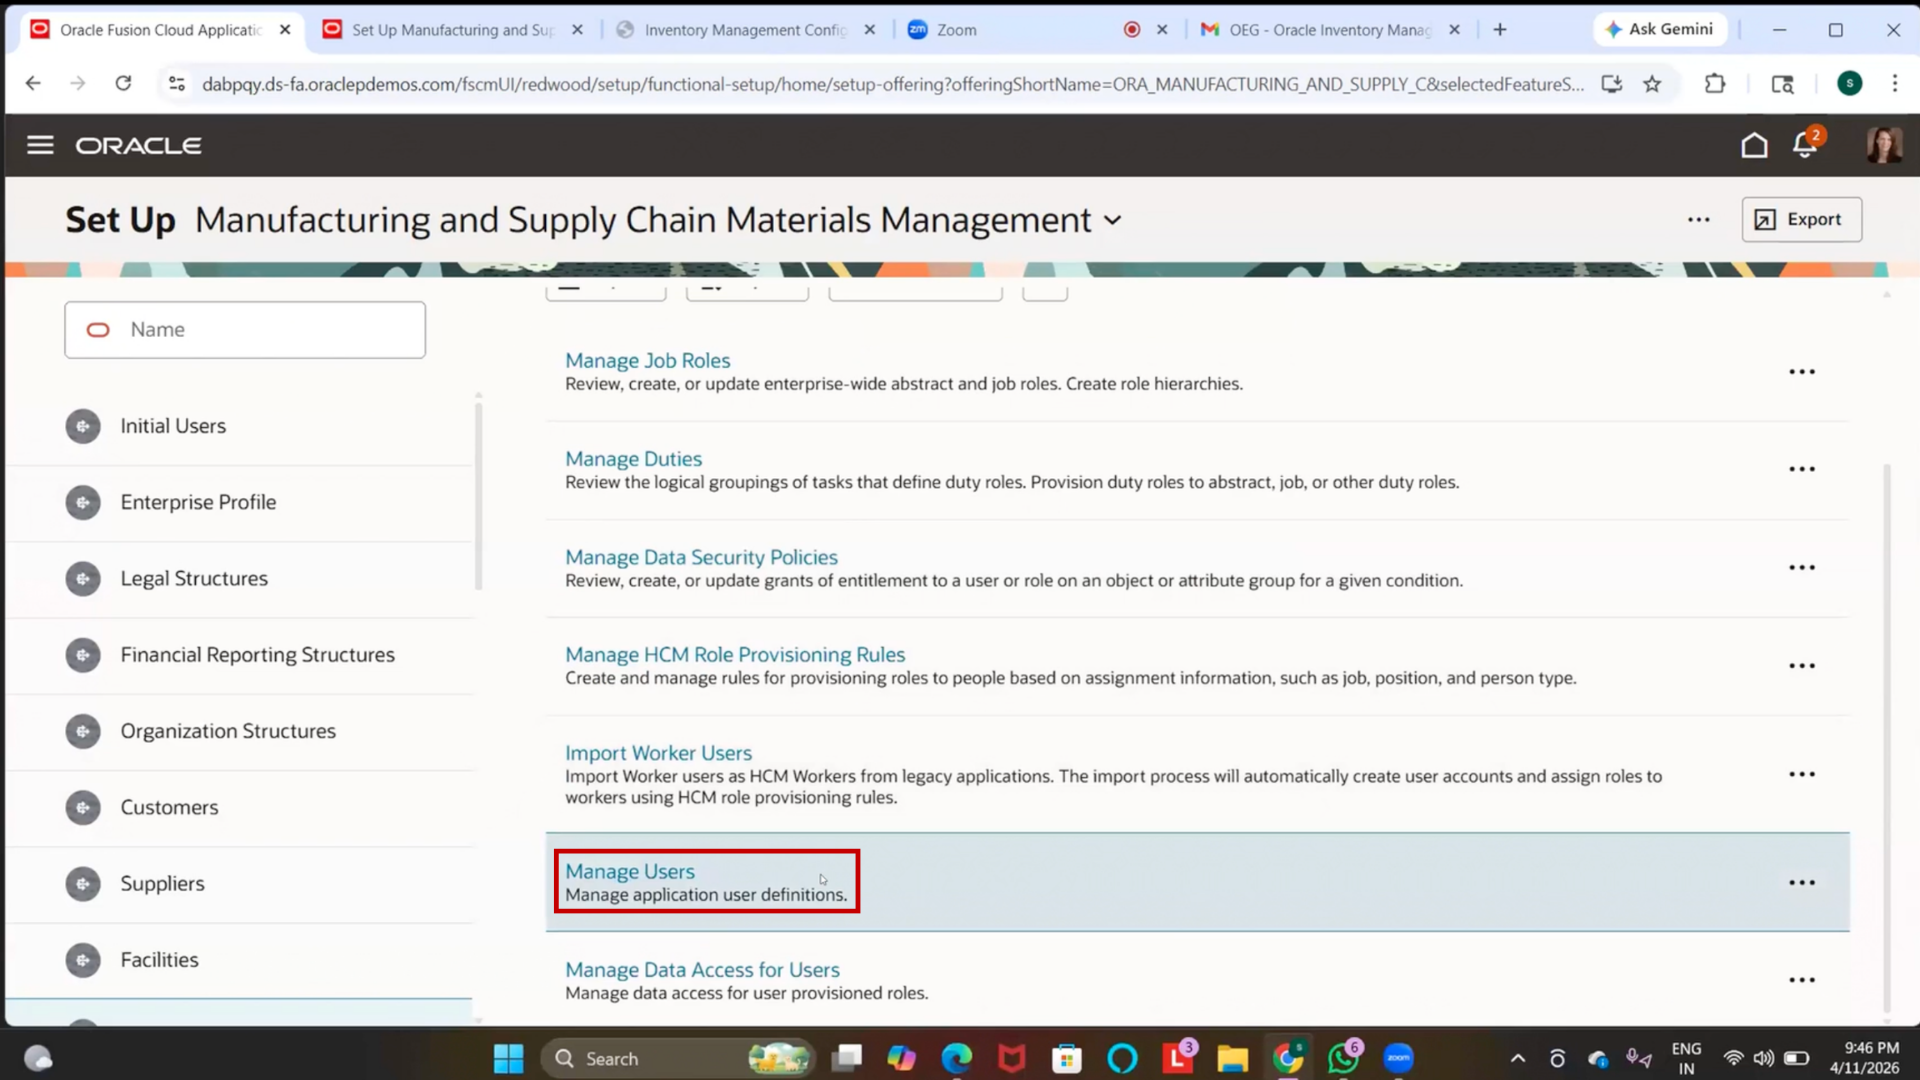Select Customers functional area
1920x1080 pixels.
pos(169,807)
